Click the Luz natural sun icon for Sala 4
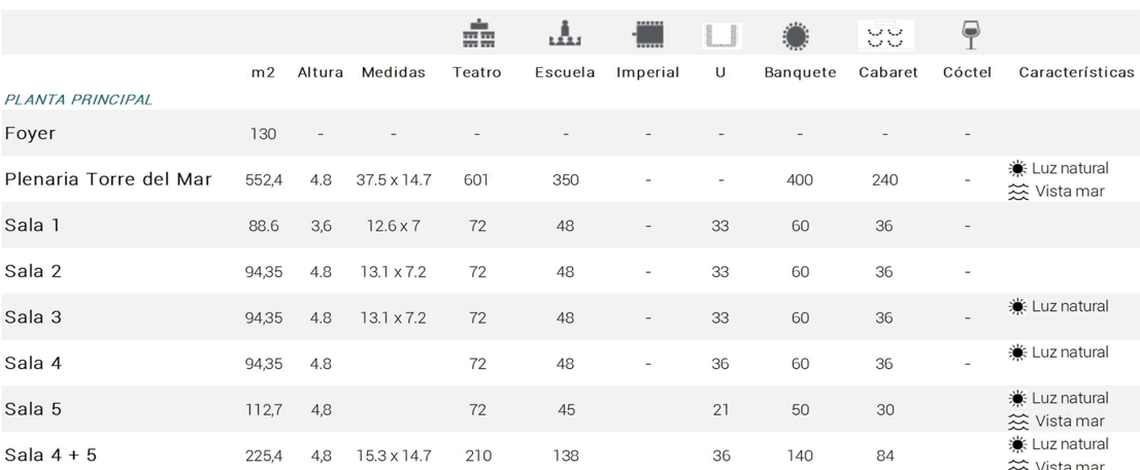The width and height of the screenshot is (1140, 470). 1017,352
